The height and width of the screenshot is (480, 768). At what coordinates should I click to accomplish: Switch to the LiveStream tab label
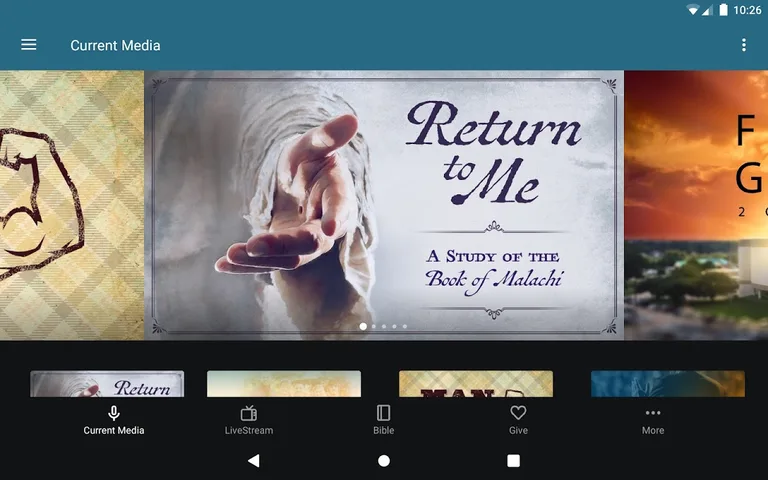tap(249, 431)
